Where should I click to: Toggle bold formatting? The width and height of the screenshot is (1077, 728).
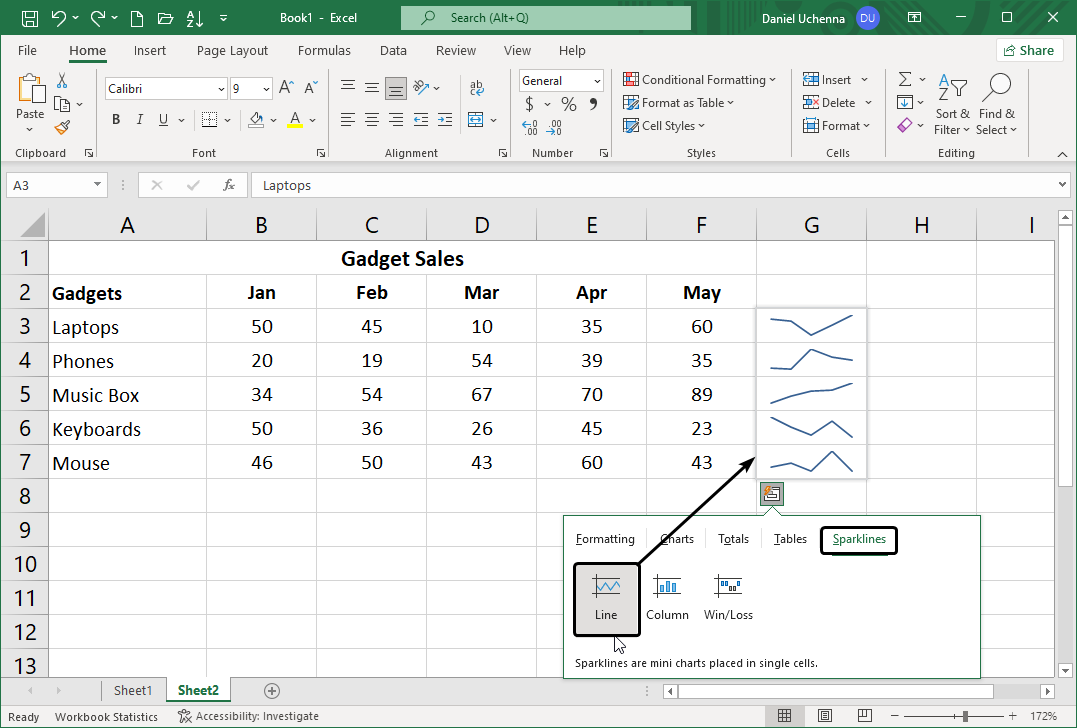pyautogui.click(x=115, y=119)
